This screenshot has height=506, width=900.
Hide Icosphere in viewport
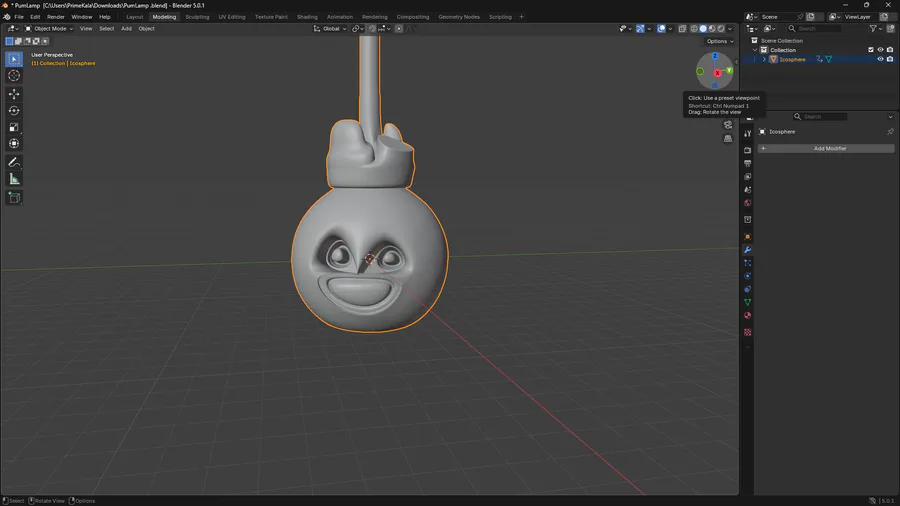coord(880,59)
